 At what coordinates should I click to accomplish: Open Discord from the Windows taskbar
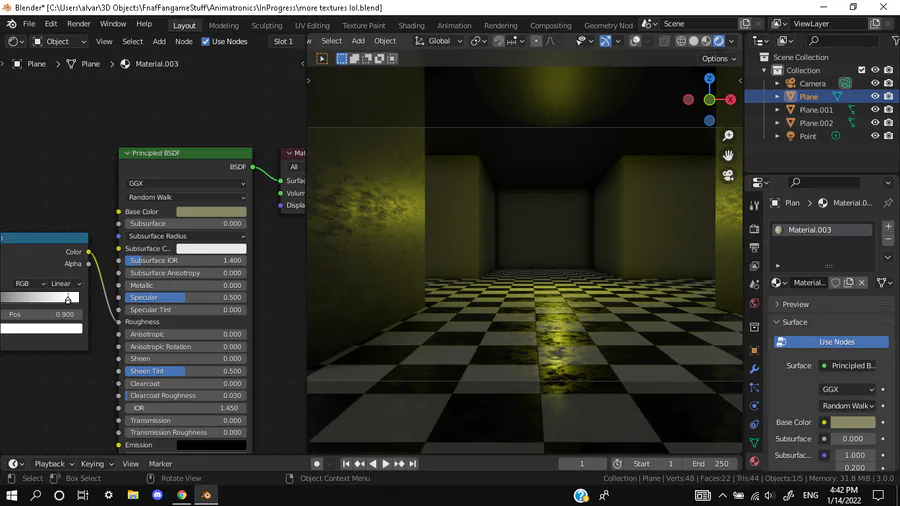(157, 495)
